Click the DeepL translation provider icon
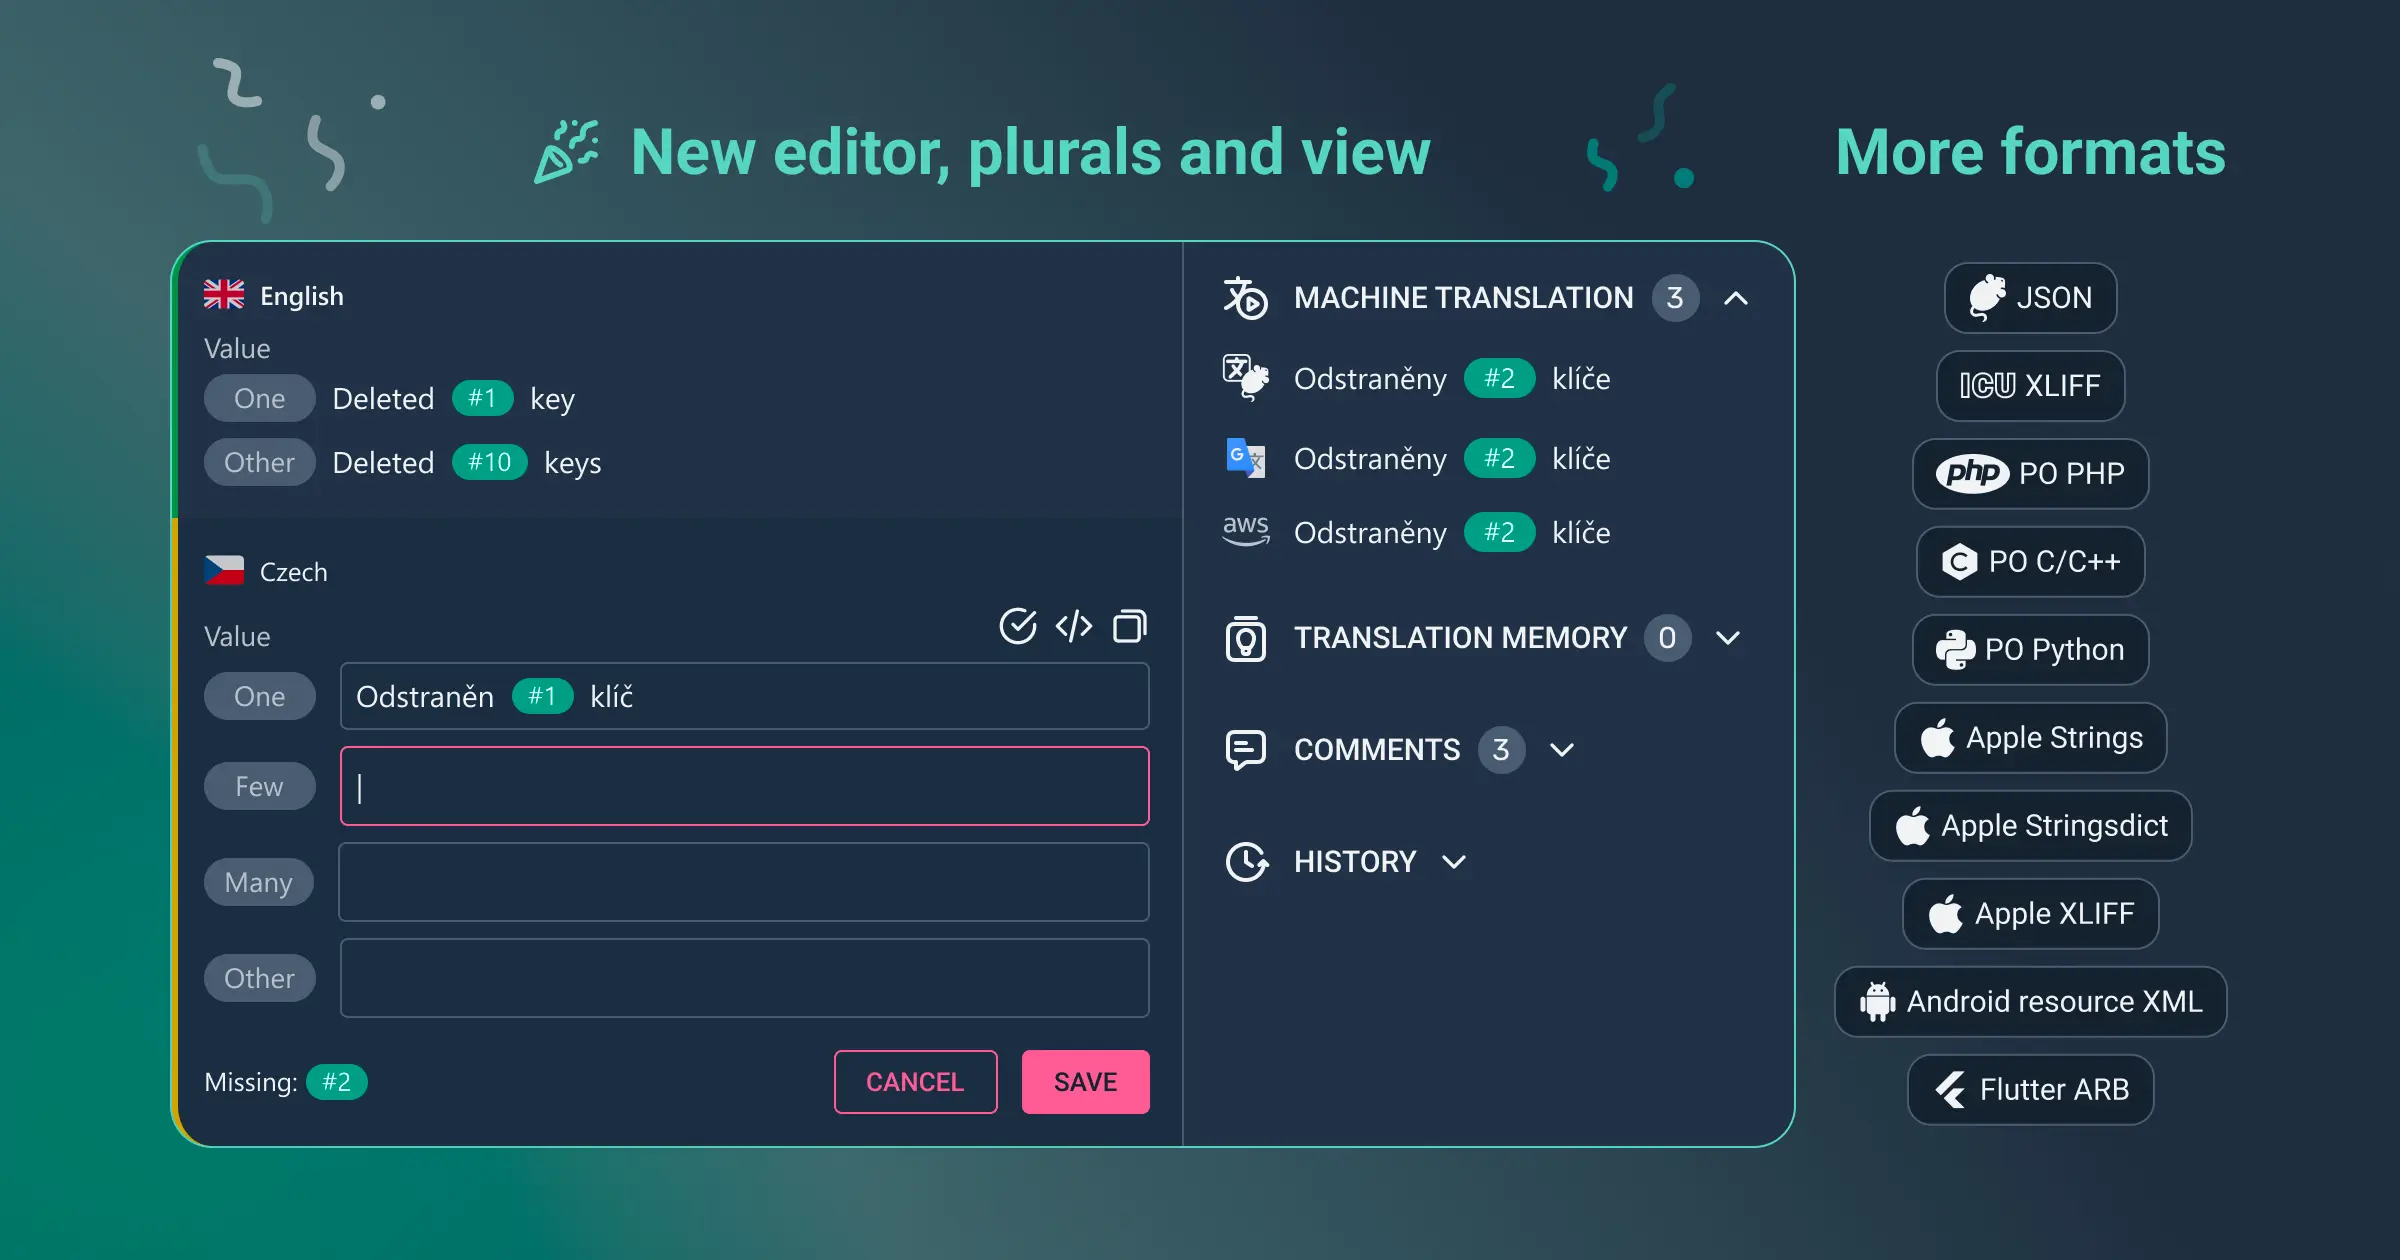 click(1246, 378)
